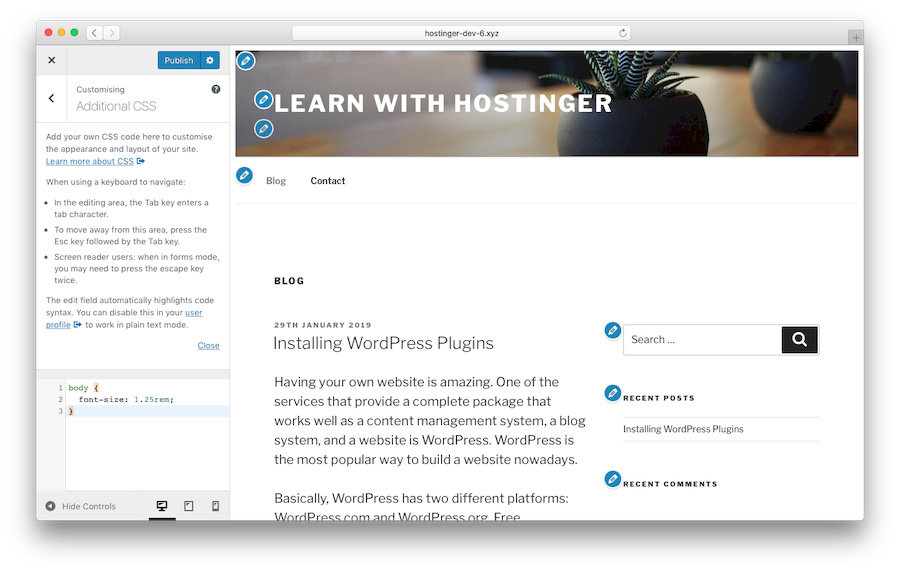Click edit pencil at header image top-left
The image size is (900, 572).
246,60
